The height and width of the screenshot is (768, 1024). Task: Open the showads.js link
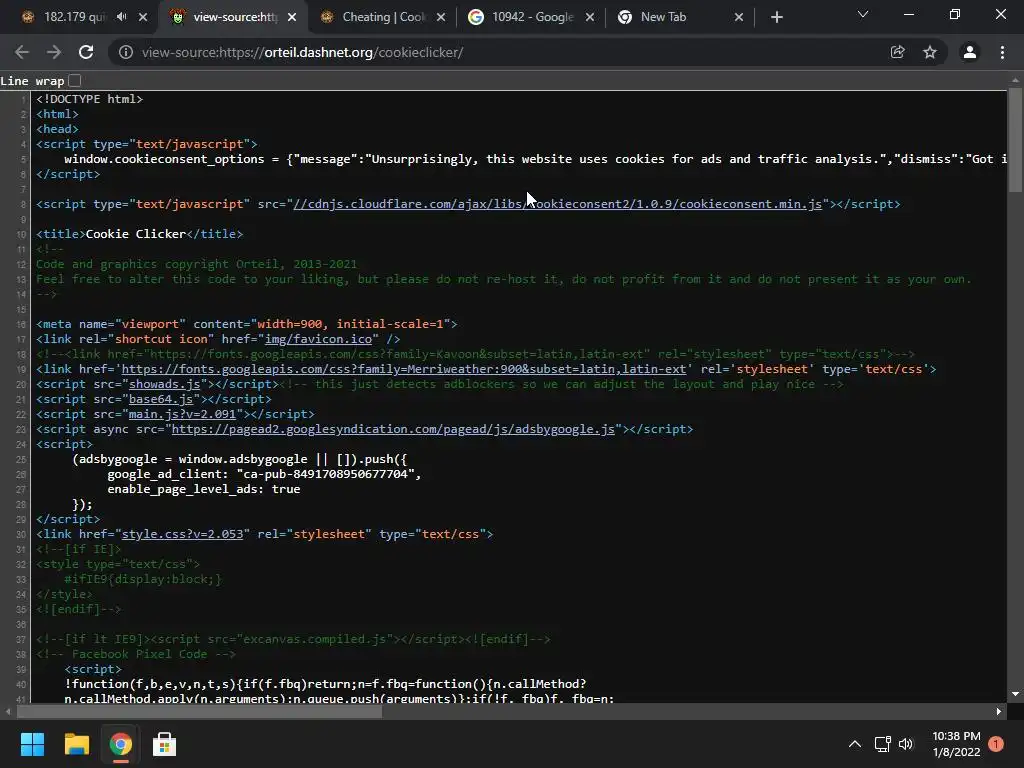pos(164,384)
